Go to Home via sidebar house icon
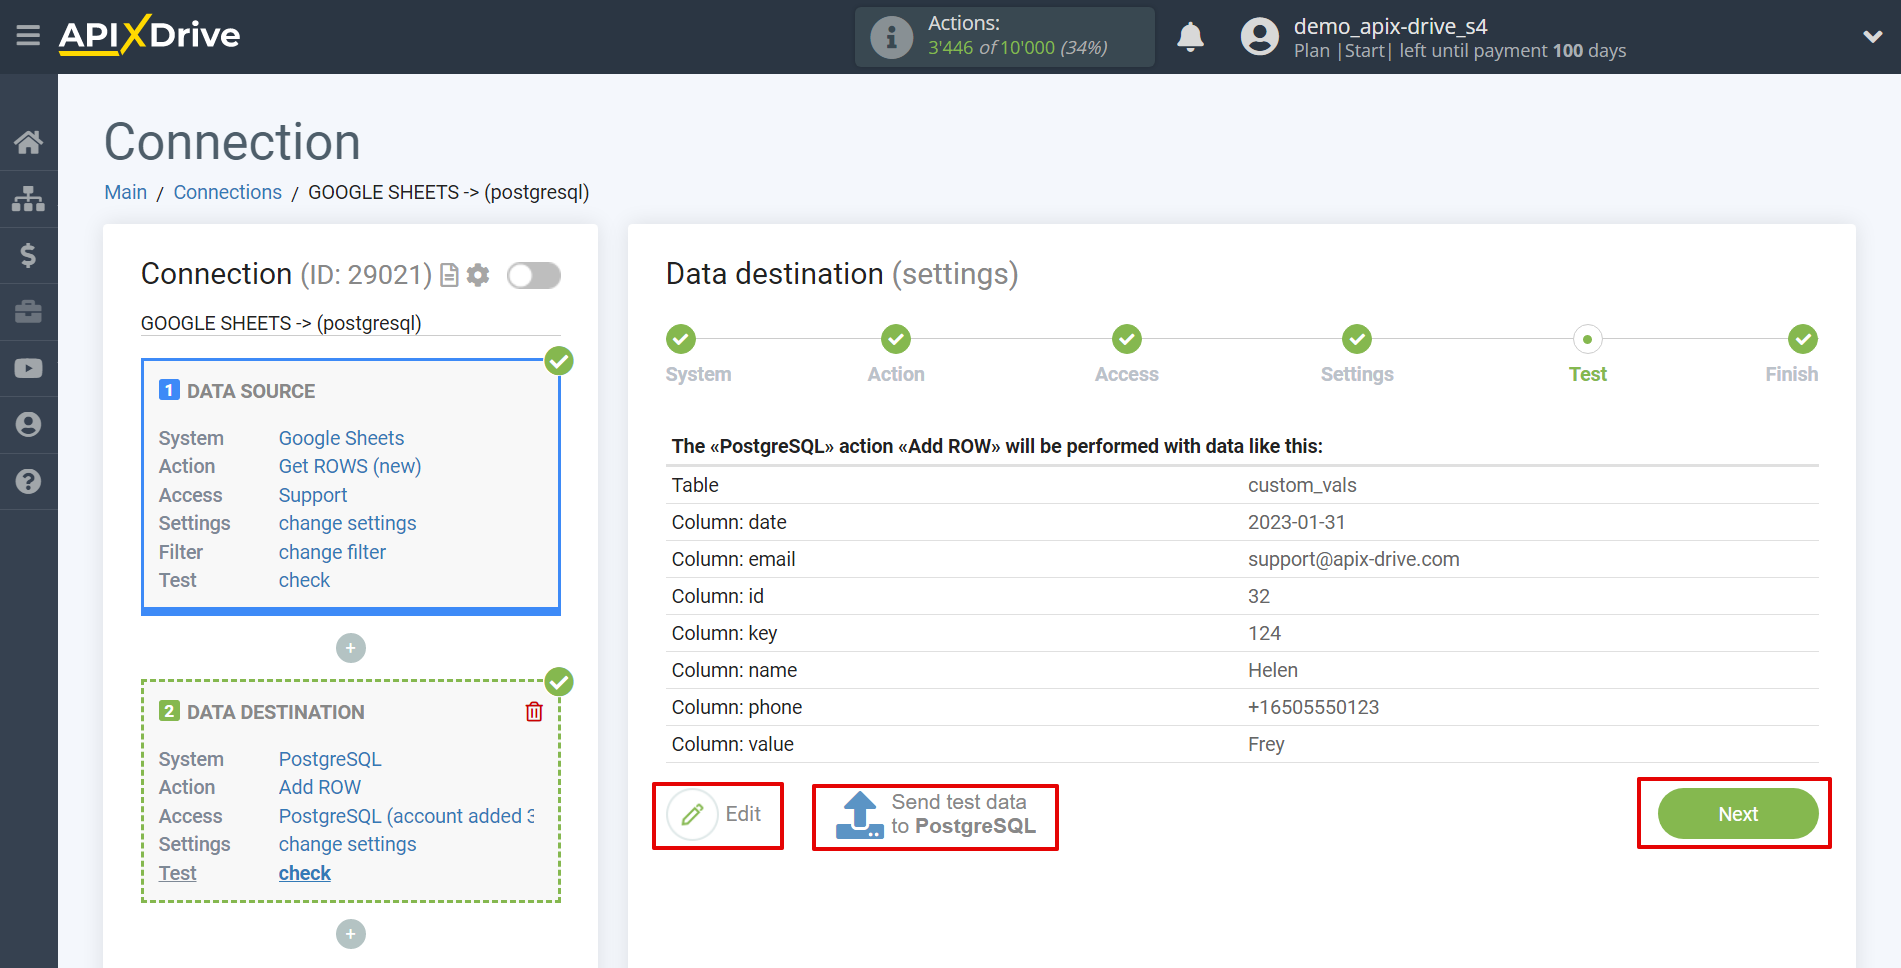 (x=28, y=143)
